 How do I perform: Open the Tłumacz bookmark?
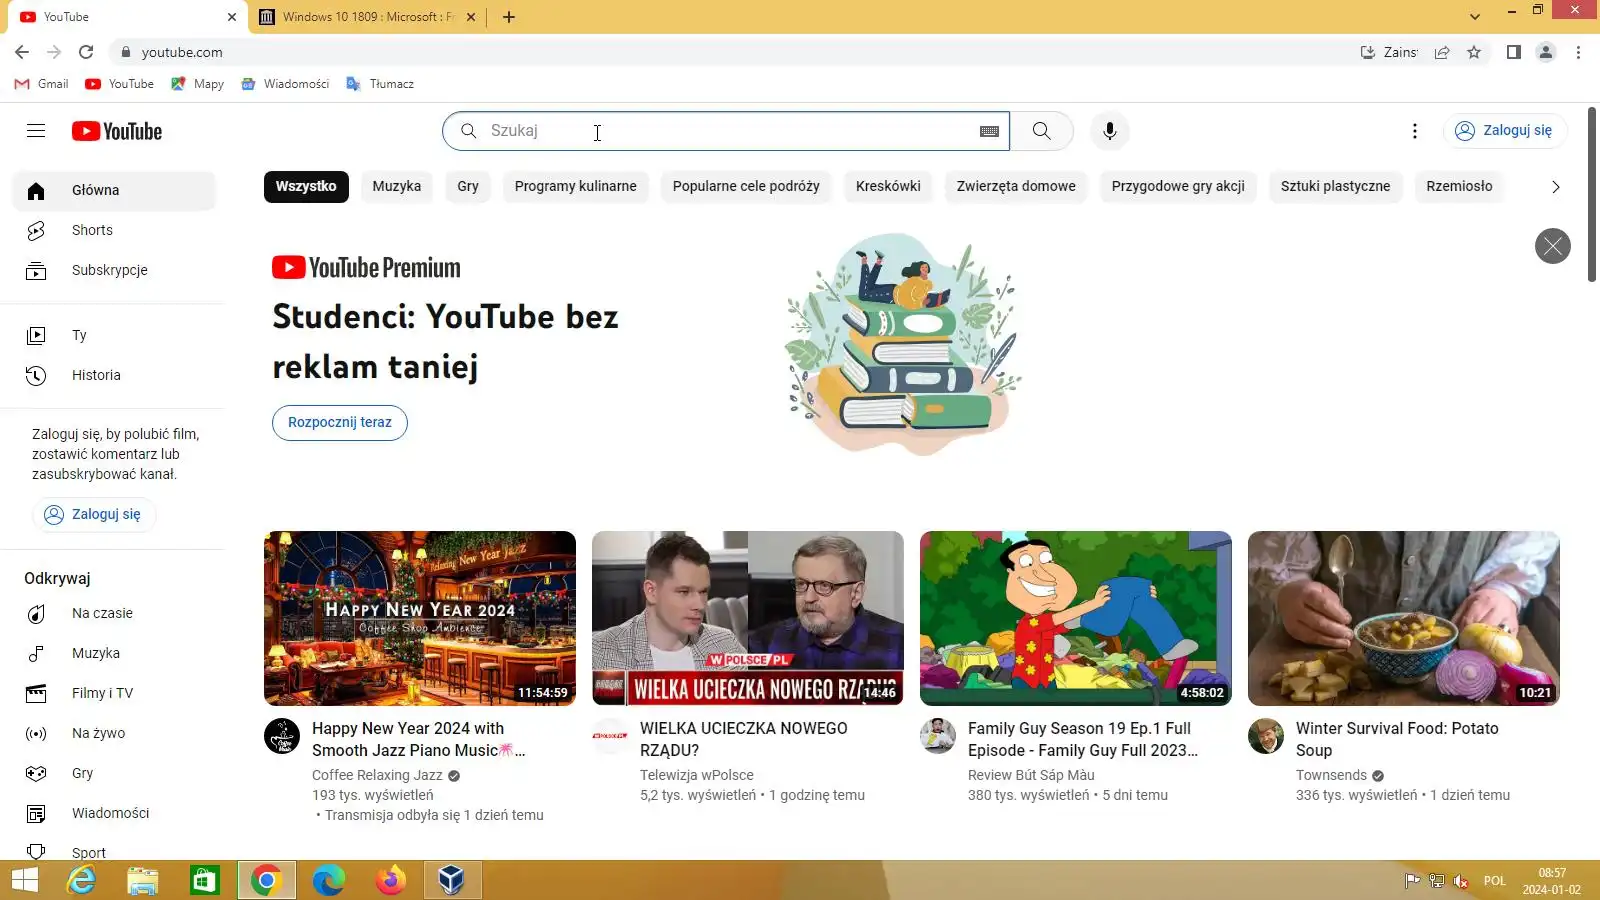[380, 84]
